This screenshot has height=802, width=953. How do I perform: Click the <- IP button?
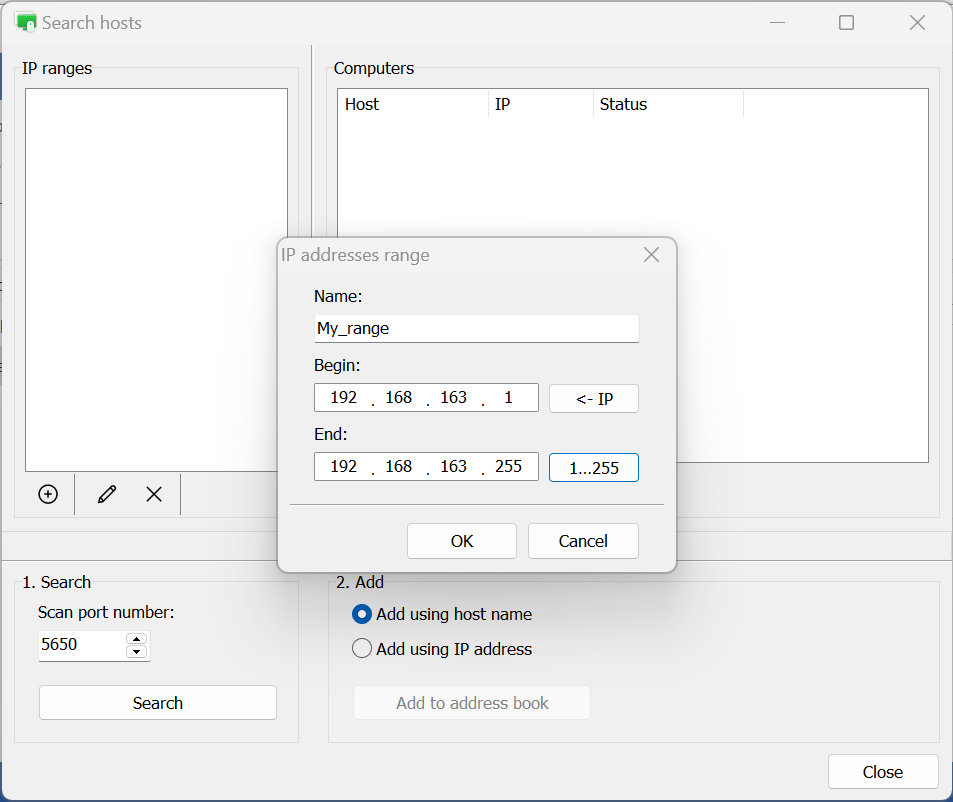click(x=594, y=399)
